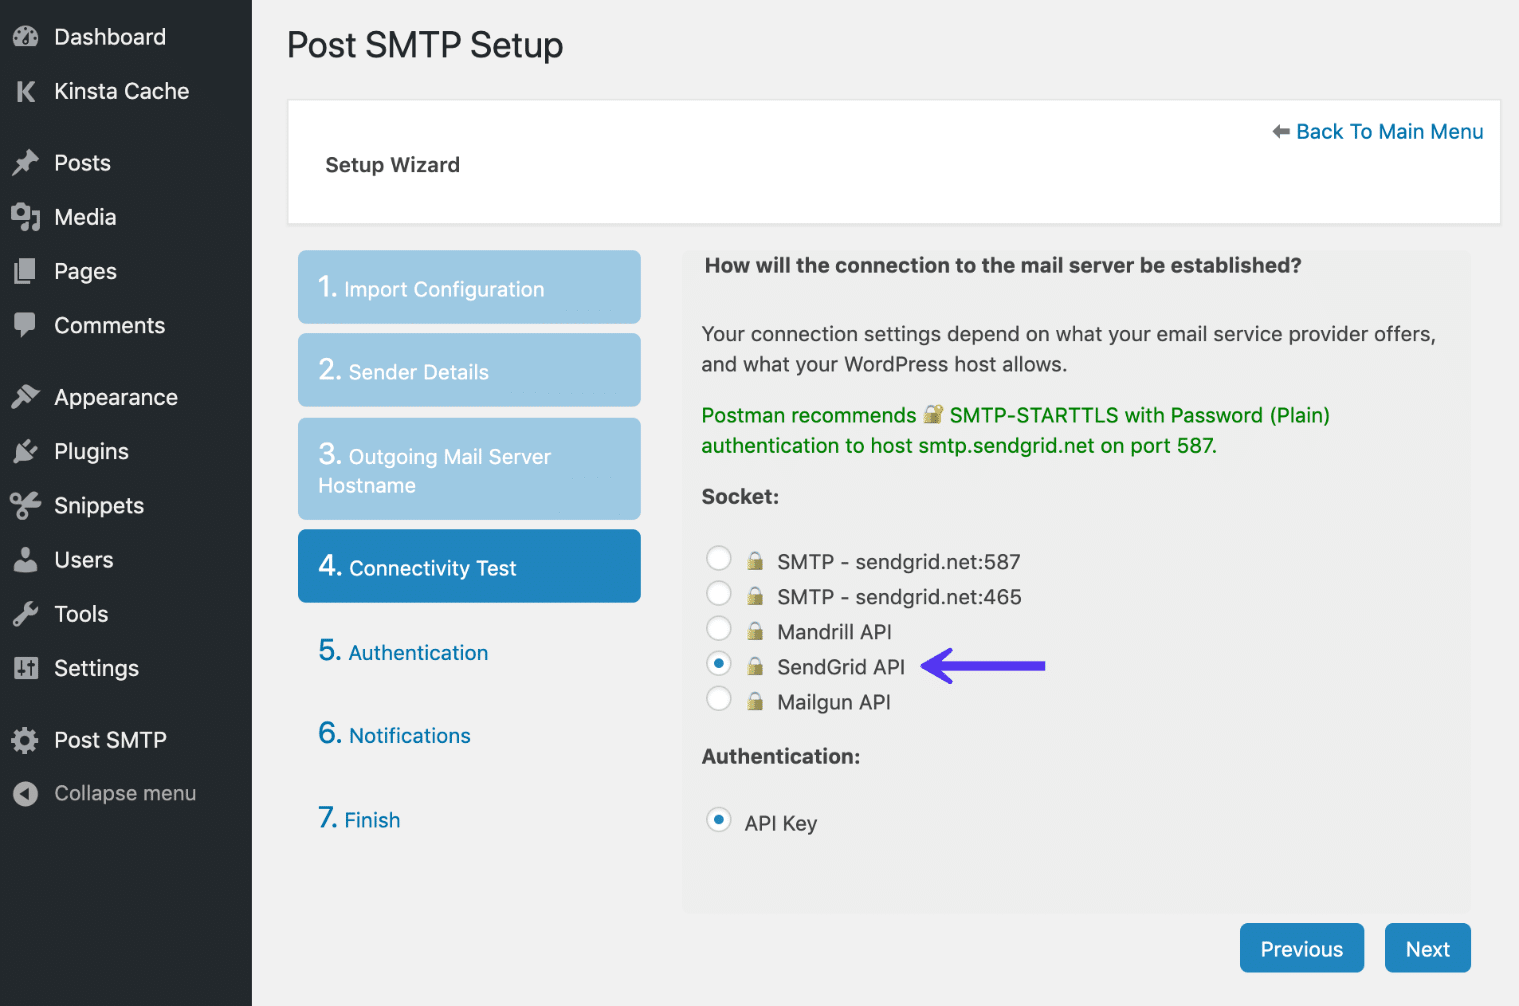Click the Back To Main Menu arrow icon
Screen dimensions: 1519x1006
pyautogui.click(x=1281, y=132)
